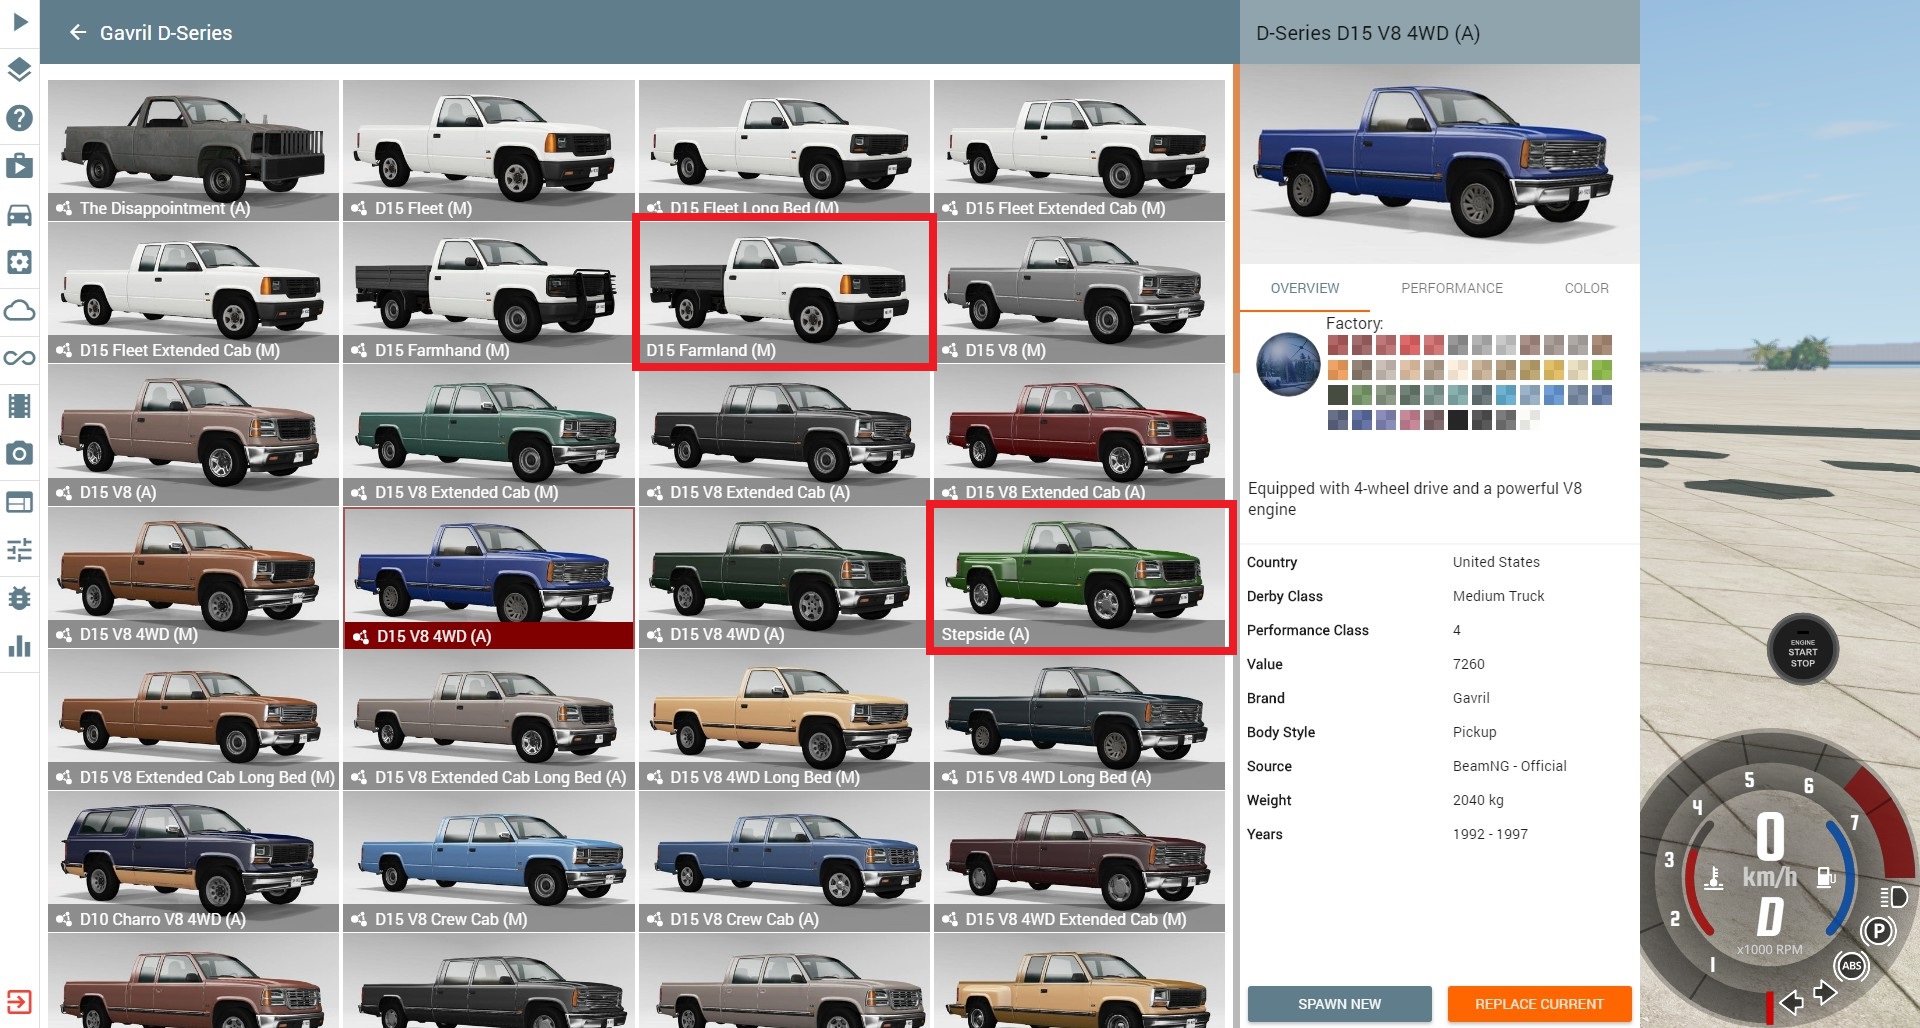Click the Medium Truck derby class value

tap(1498, 596)
